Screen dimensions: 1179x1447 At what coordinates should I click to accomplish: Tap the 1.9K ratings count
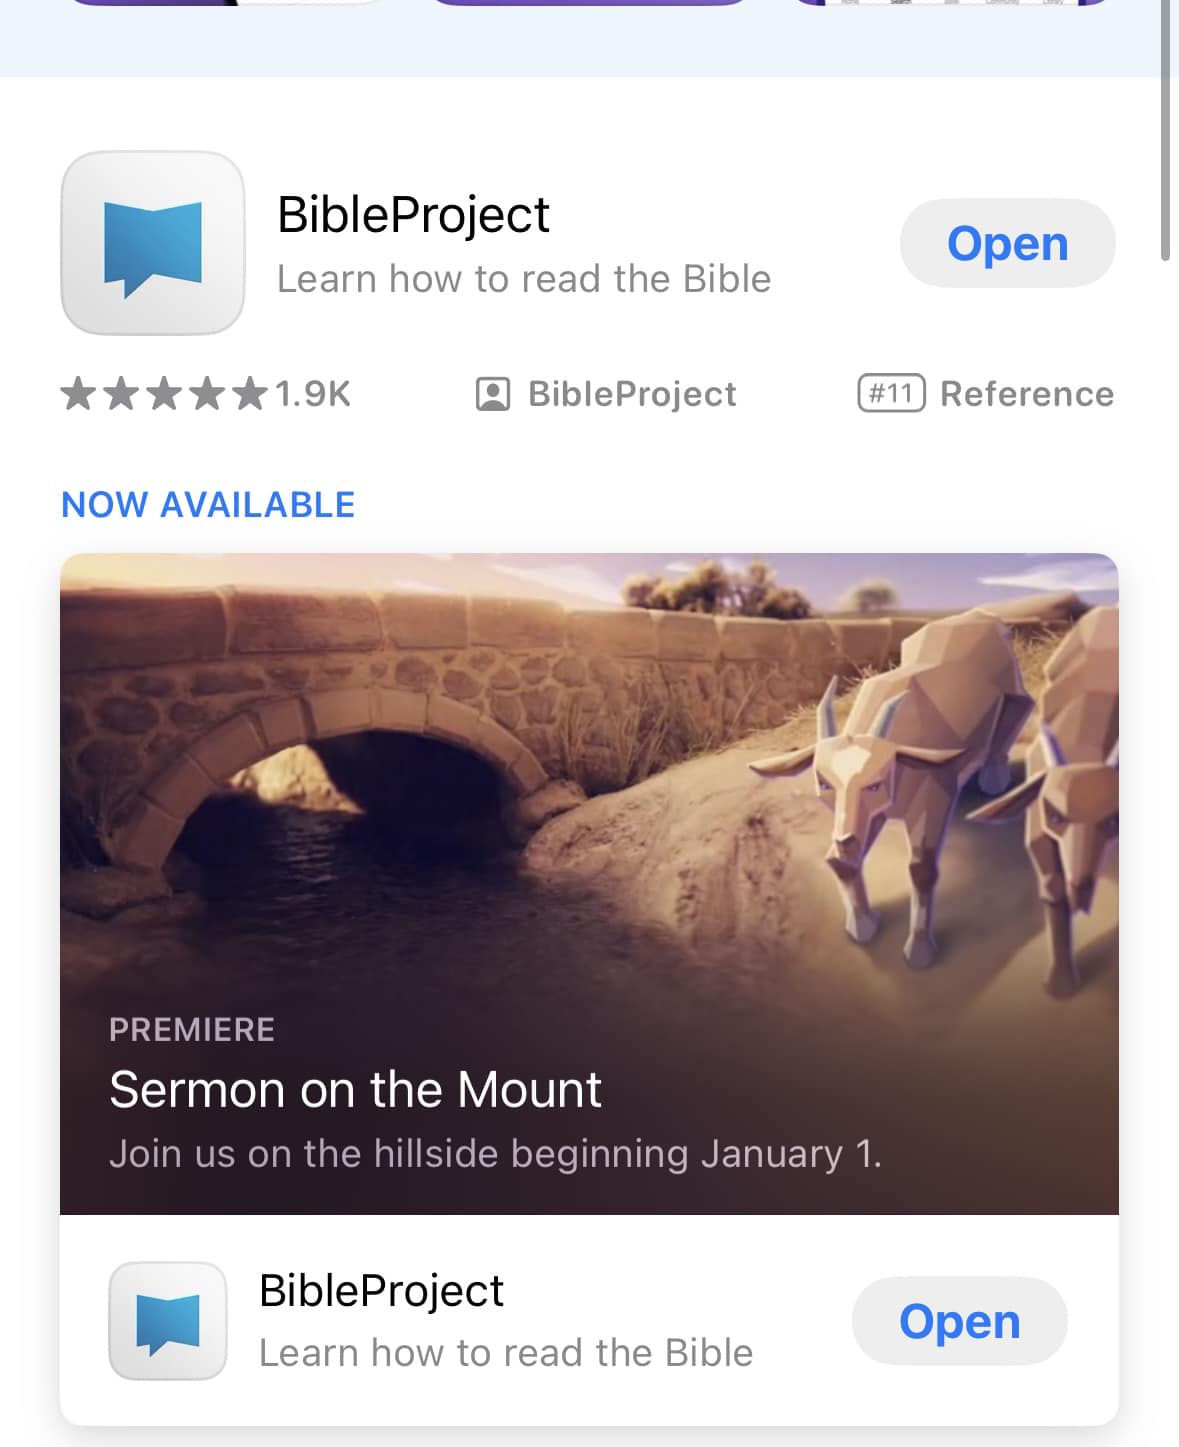click(313, 394)
